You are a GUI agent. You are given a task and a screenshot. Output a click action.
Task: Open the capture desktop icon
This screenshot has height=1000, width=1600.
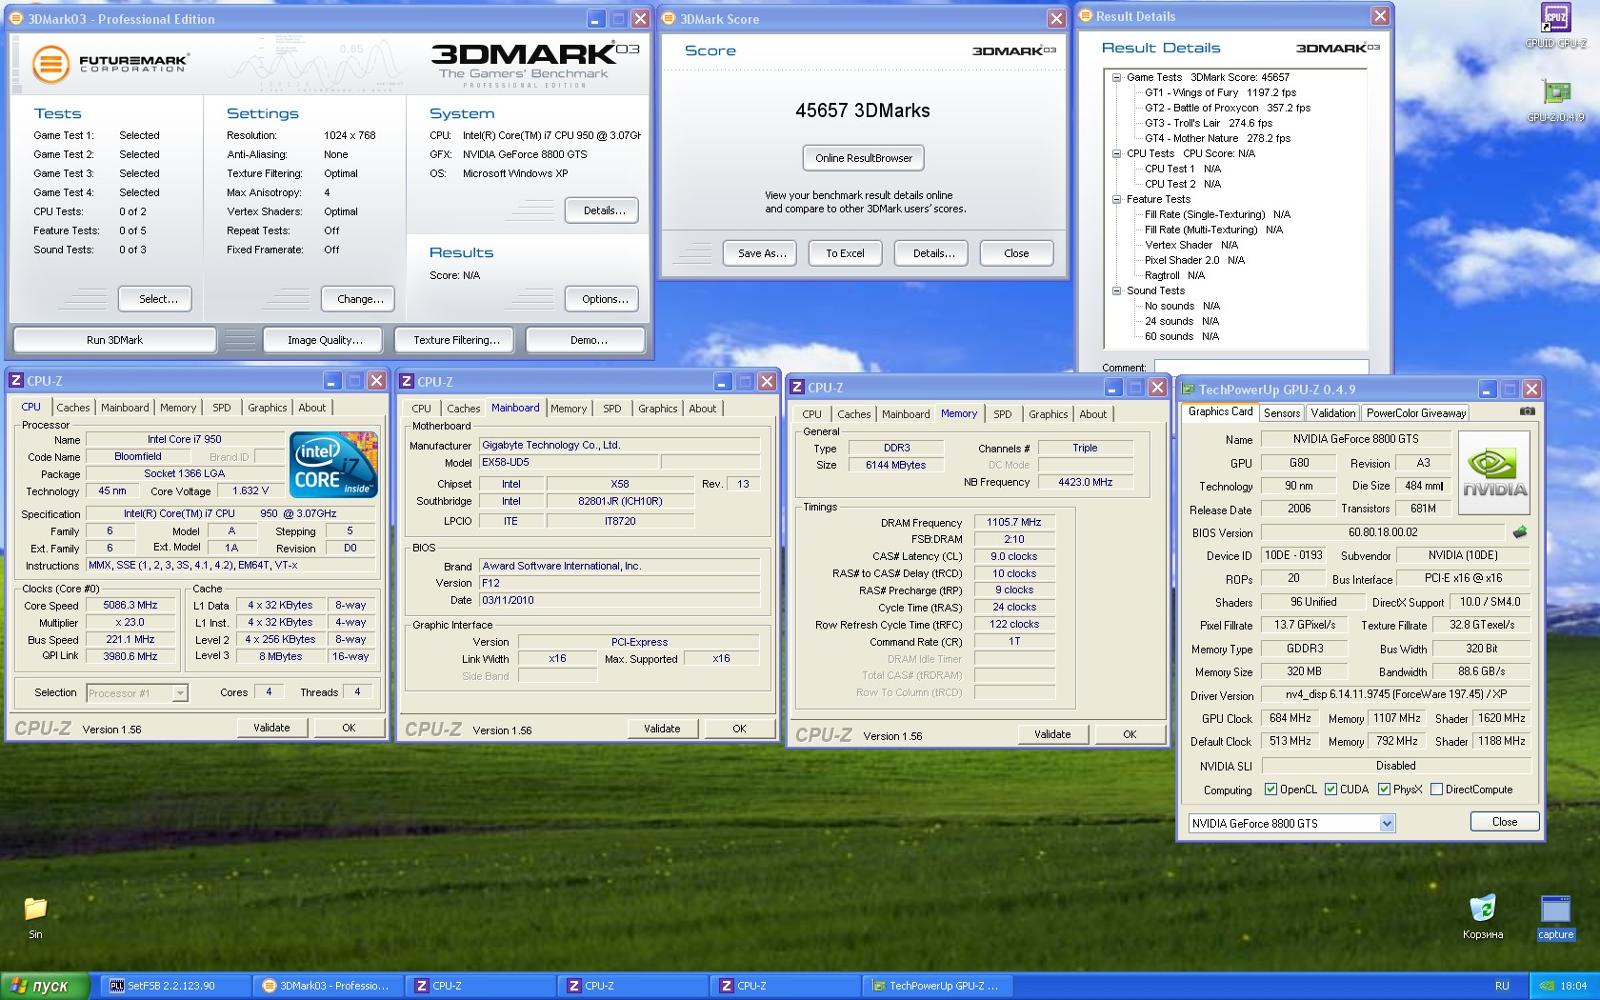(x=1555, y=916)
